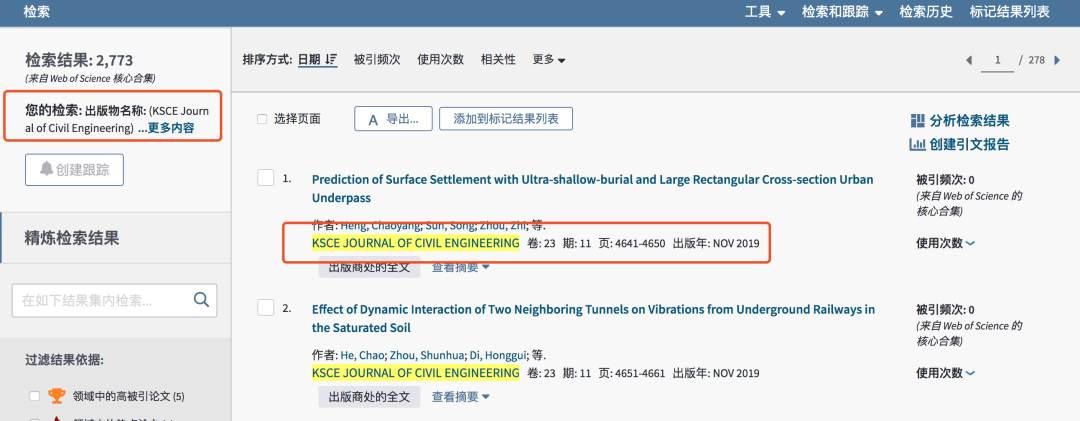Image resolution: width=1080 pixels, height=421 pixels.
Task: Click 精炼检索结果 panel heading
Action: [72, 238]
